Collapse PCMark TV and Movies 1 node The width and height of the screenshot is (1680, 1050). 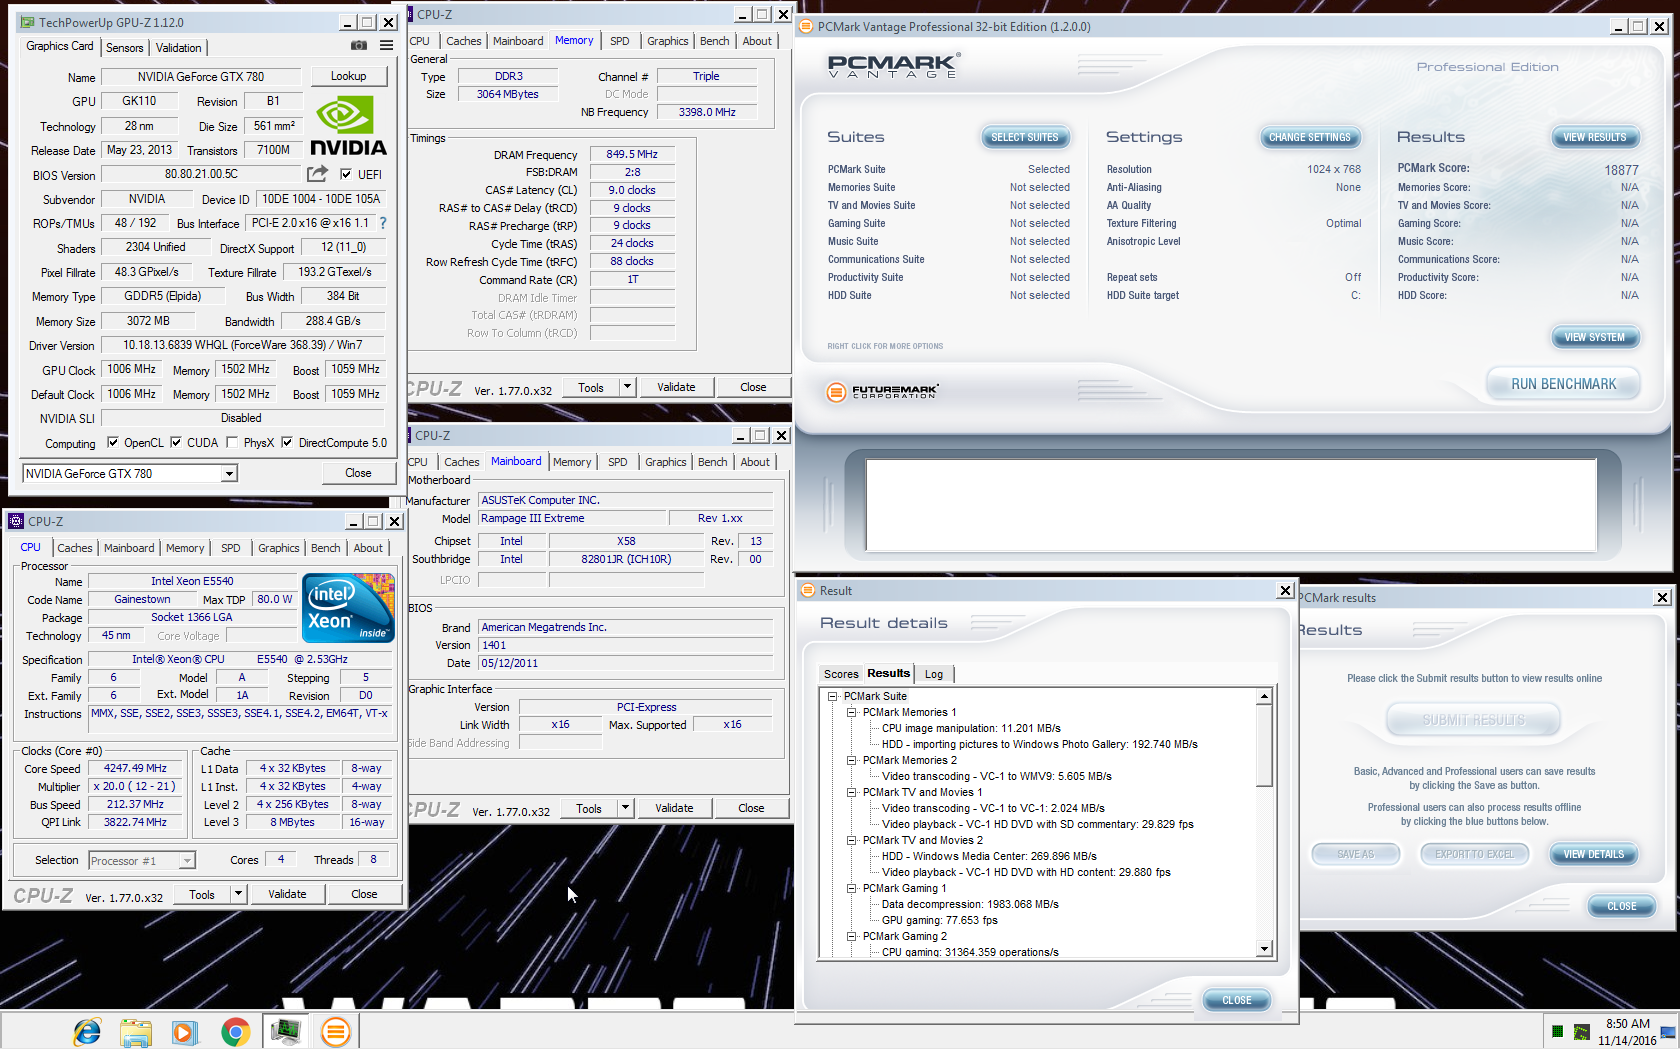851,792
